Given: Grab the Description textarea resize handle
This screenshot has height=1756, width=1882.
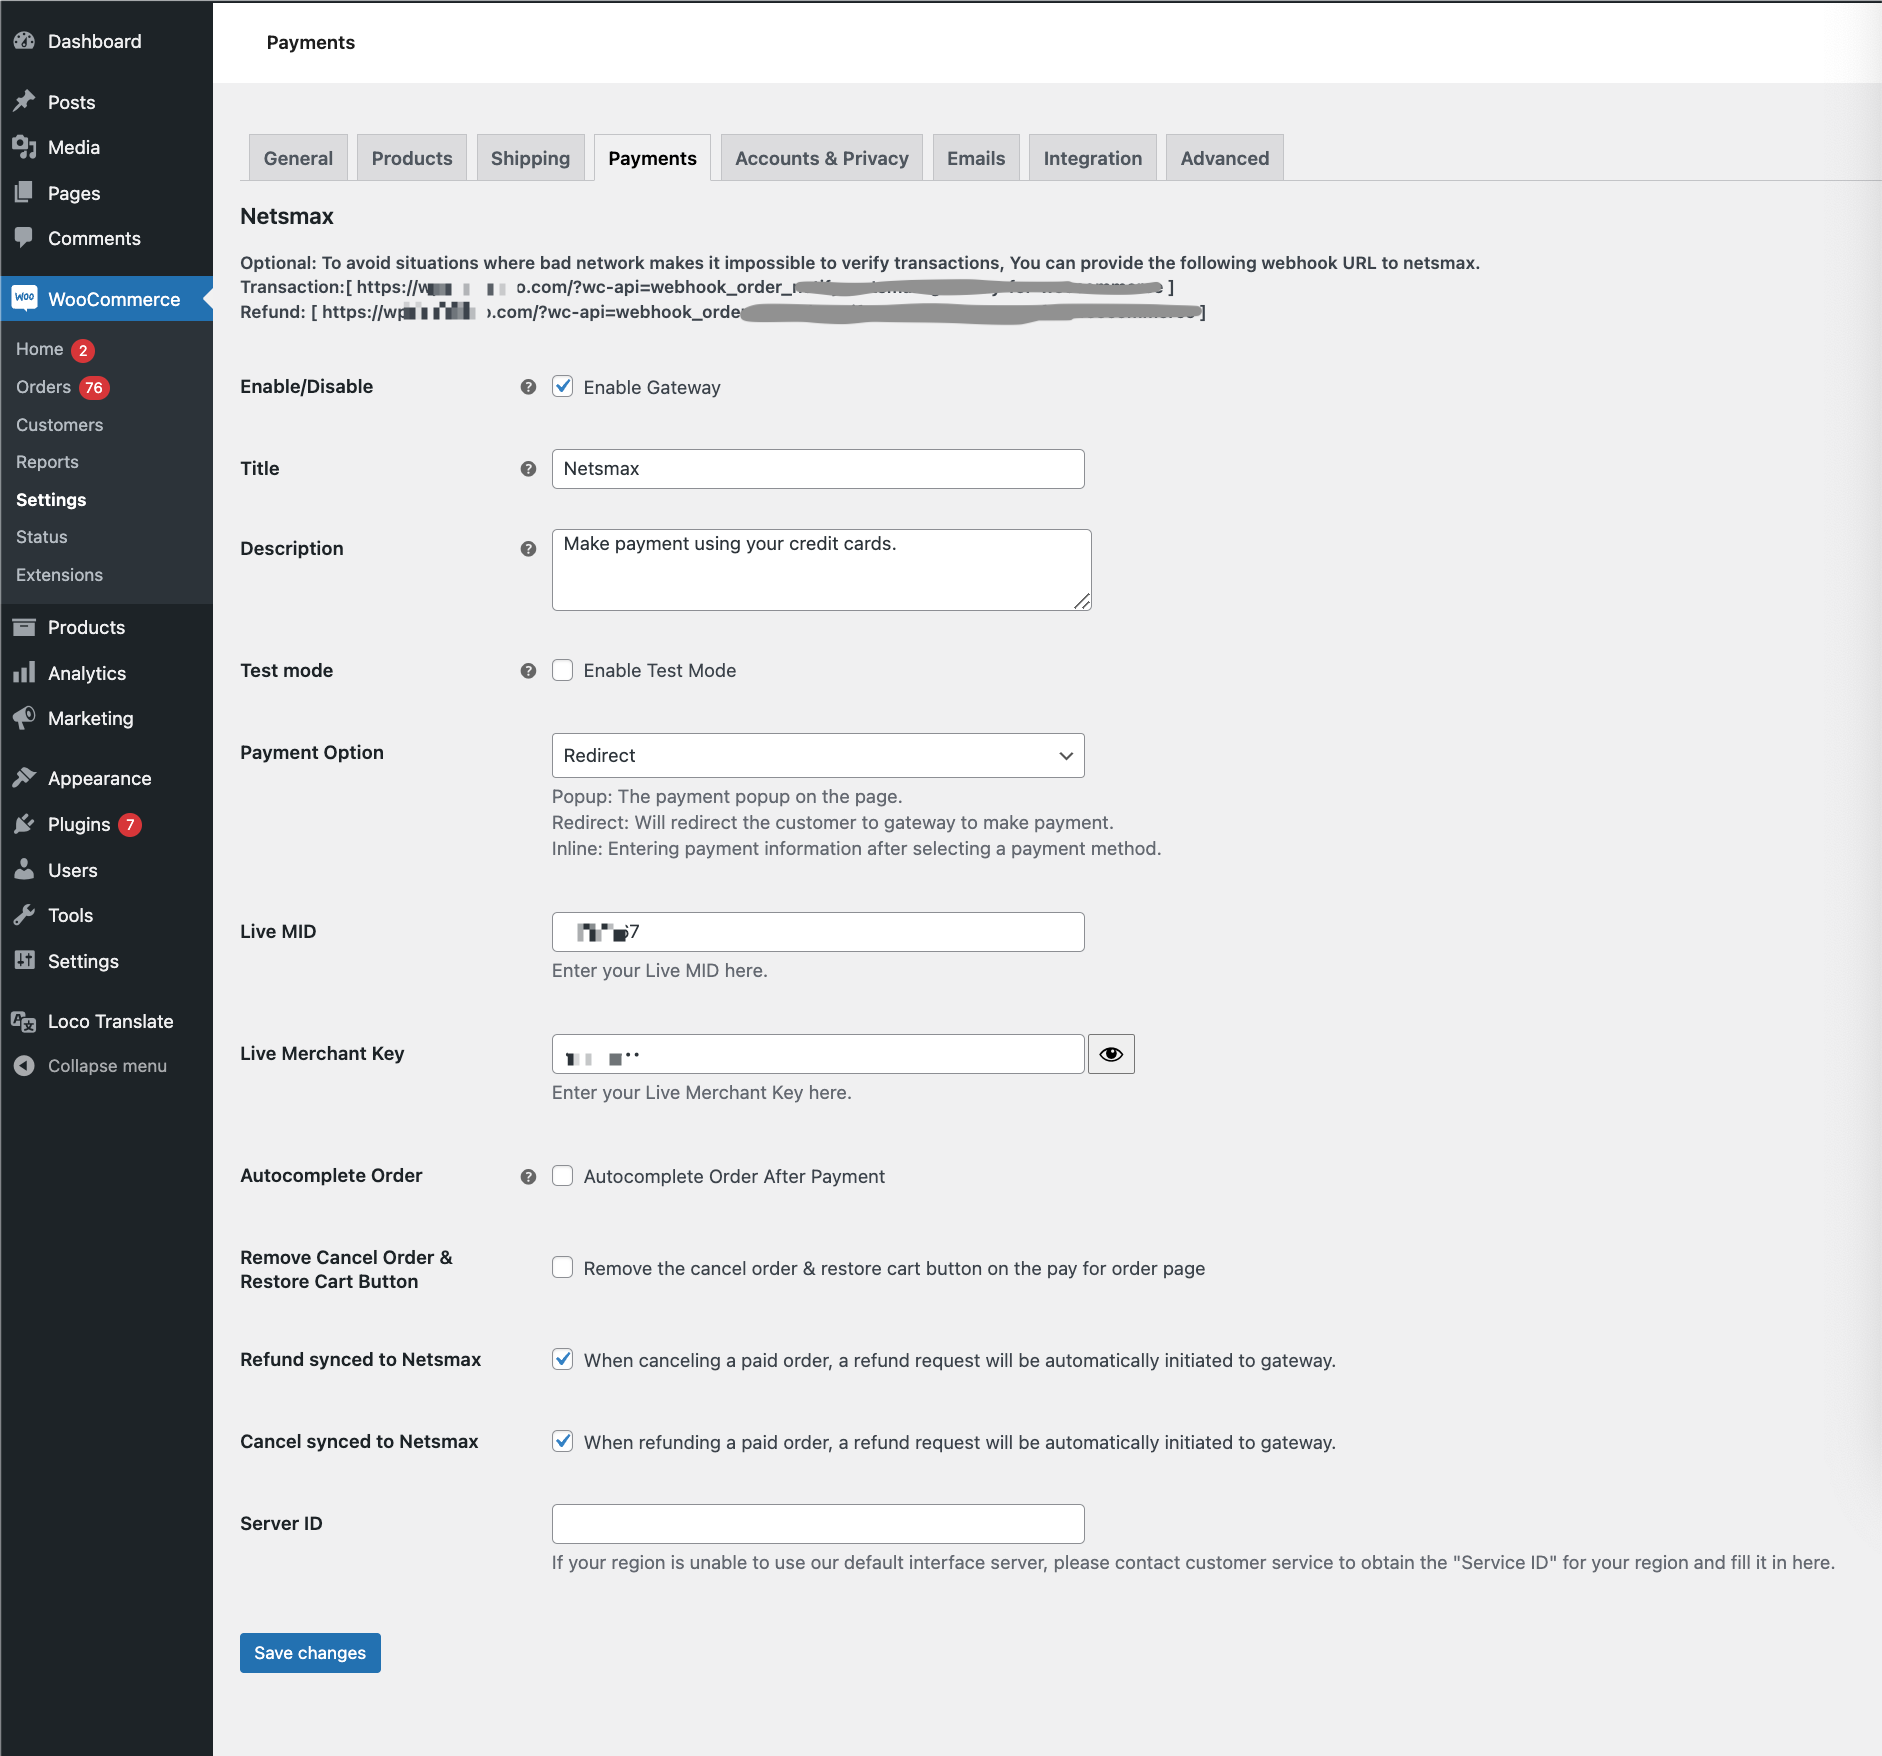Looking at the screenshot, I should [x=1082, y=601].
